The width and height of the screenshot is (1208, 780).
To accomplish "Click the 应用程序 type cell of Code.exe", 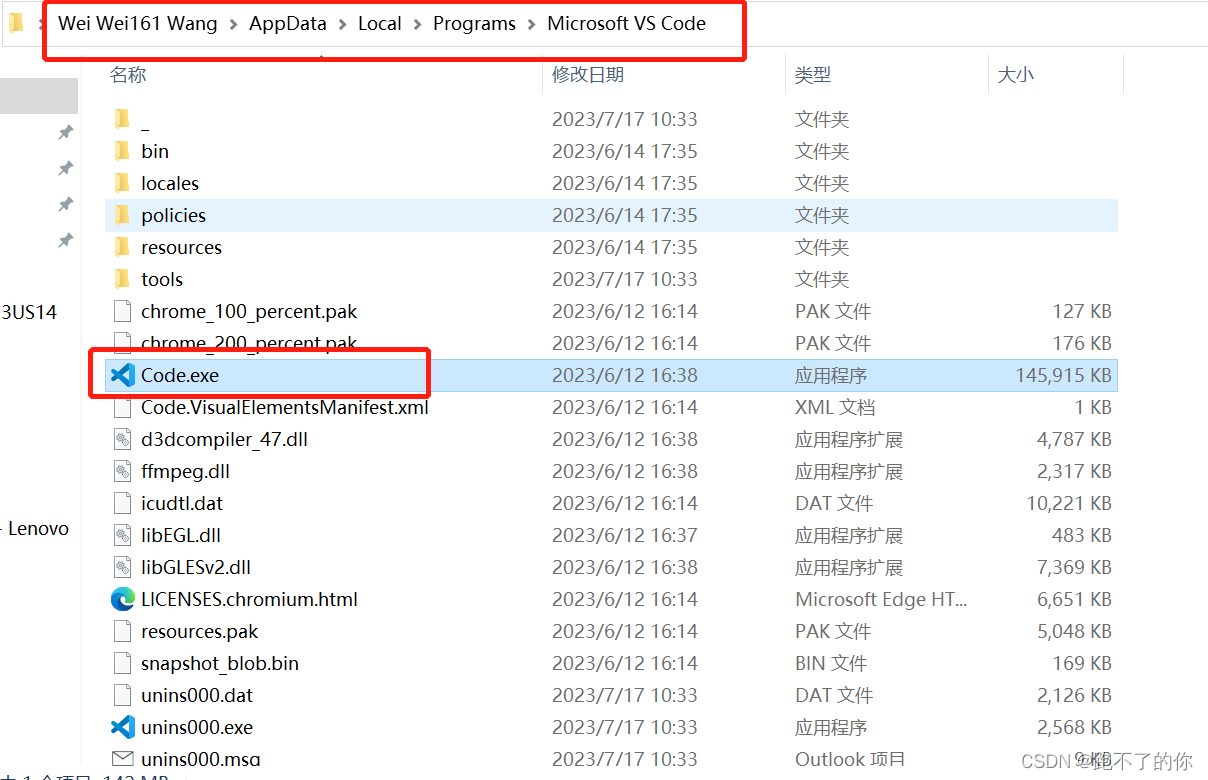I will pos(831,375).
